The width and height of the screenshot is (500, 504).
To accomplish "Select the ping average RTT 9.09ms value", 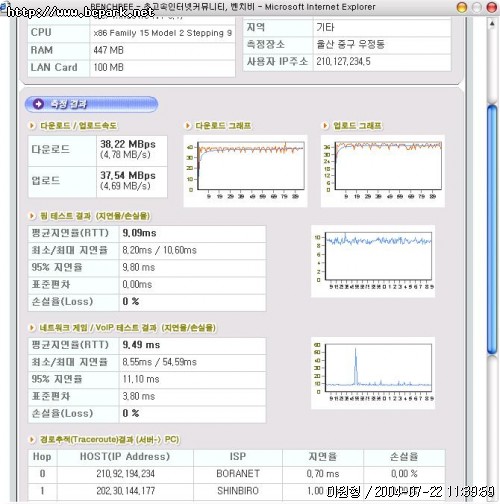I will point(139,233).
